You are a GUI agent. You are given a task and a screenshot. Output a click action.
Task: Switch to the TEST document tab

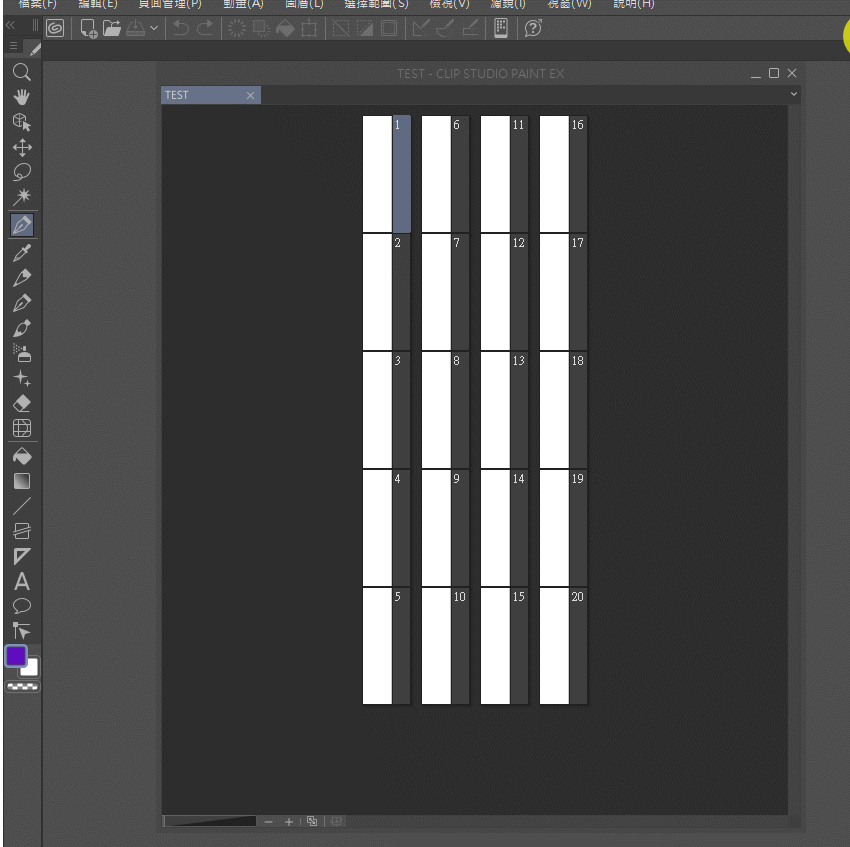(x=211, y=95)
